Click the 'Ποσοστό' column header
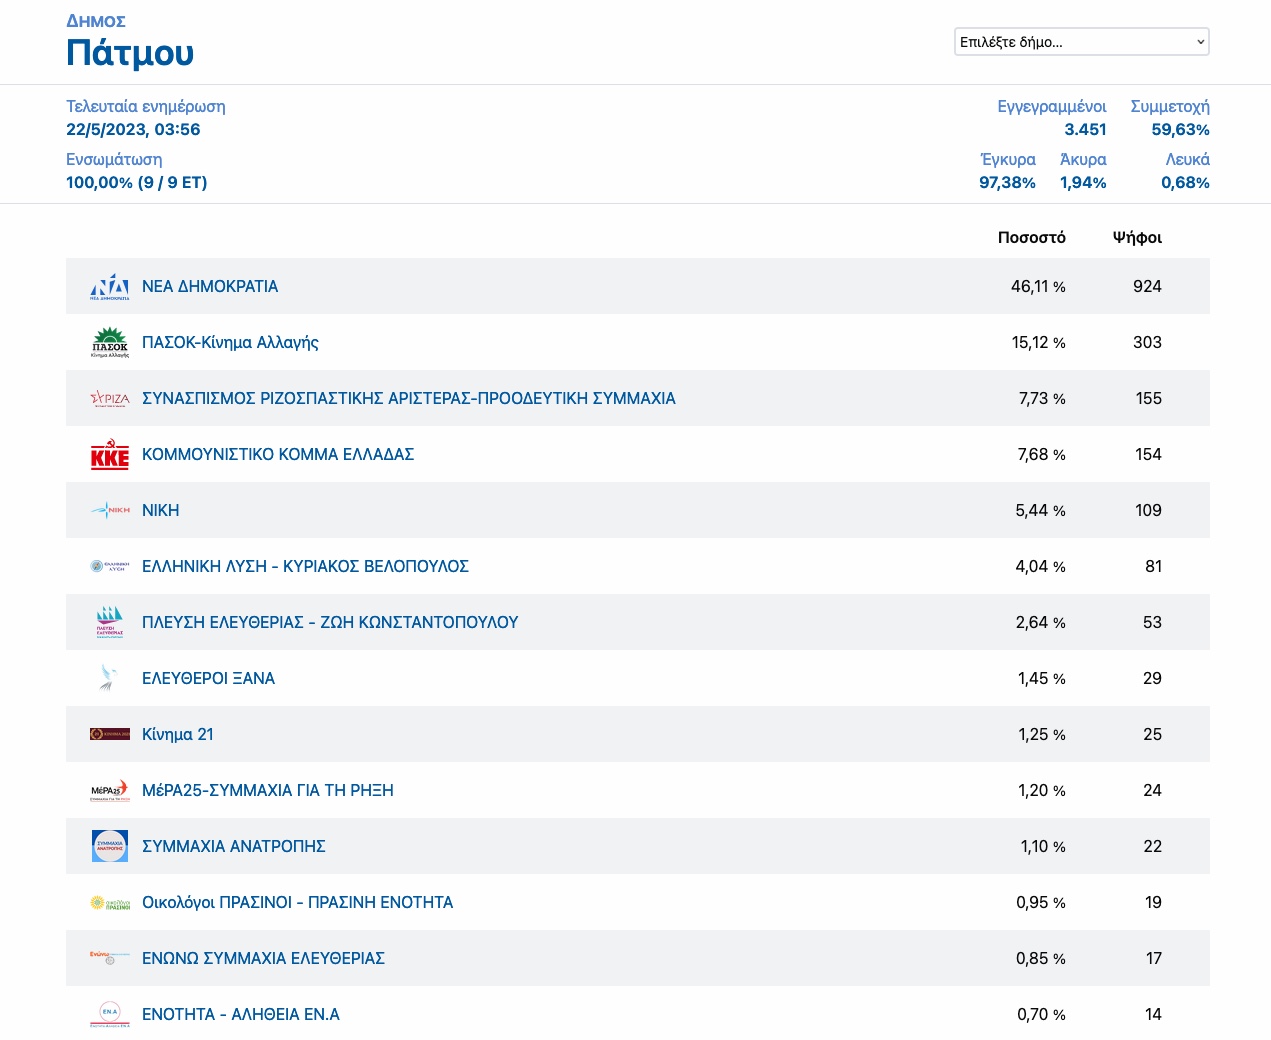 [1032, 237]
